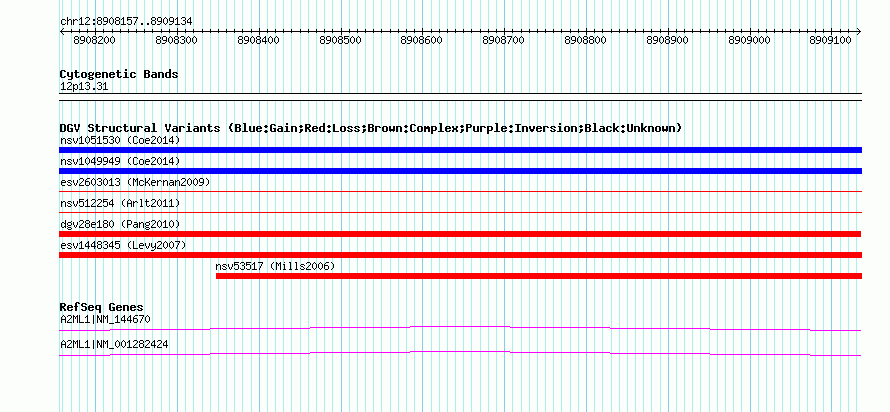The image size is (890, 412).
Task: Click ruler tick label 8909000
Action: tap(749, 40)
